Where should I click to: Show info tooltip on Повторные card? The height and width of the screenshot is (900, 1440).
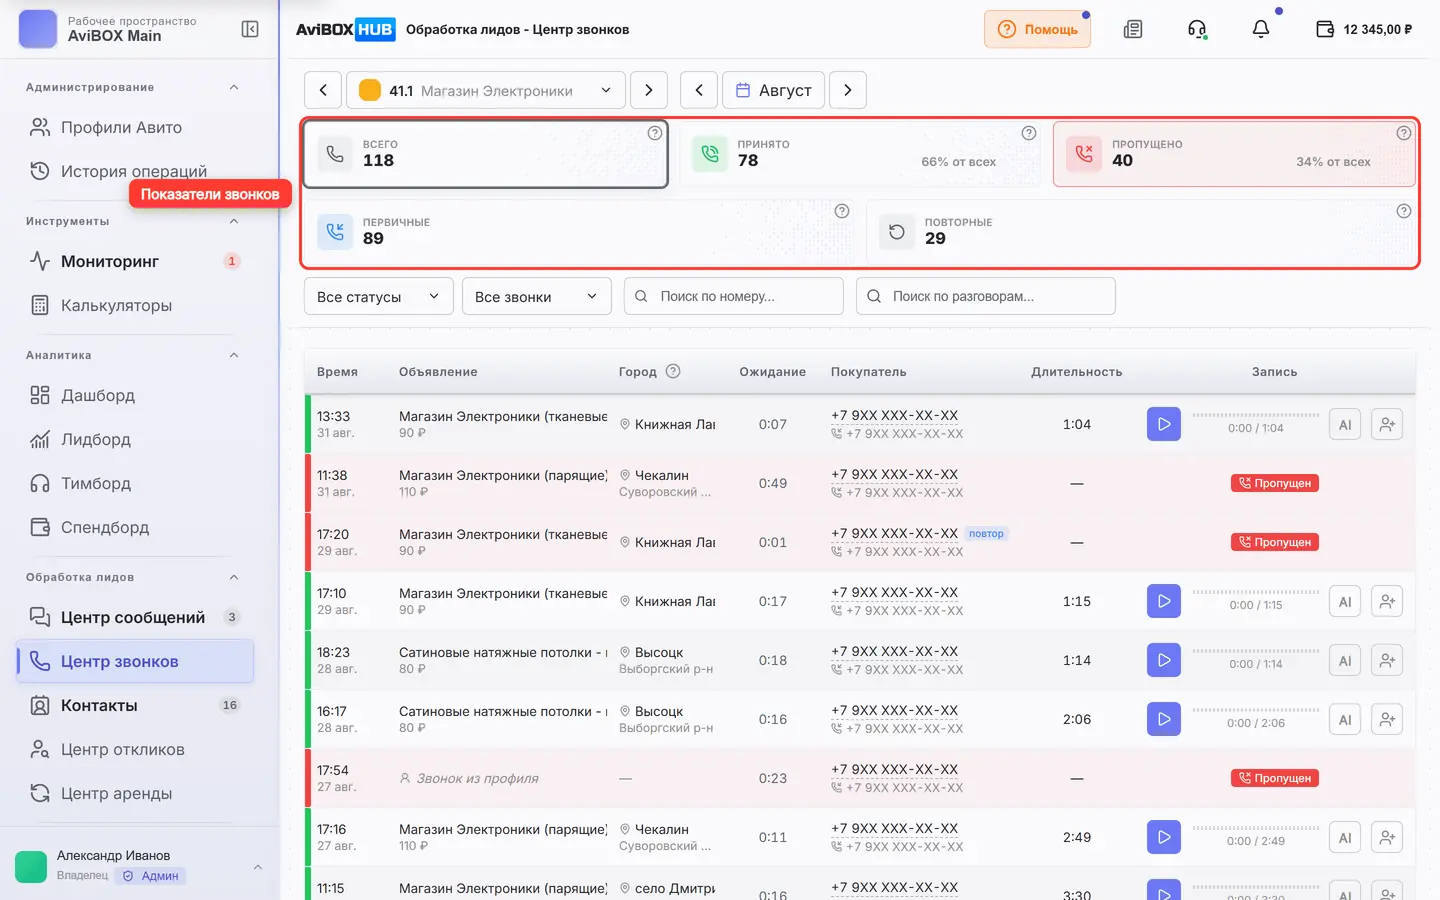(1404, 211)
